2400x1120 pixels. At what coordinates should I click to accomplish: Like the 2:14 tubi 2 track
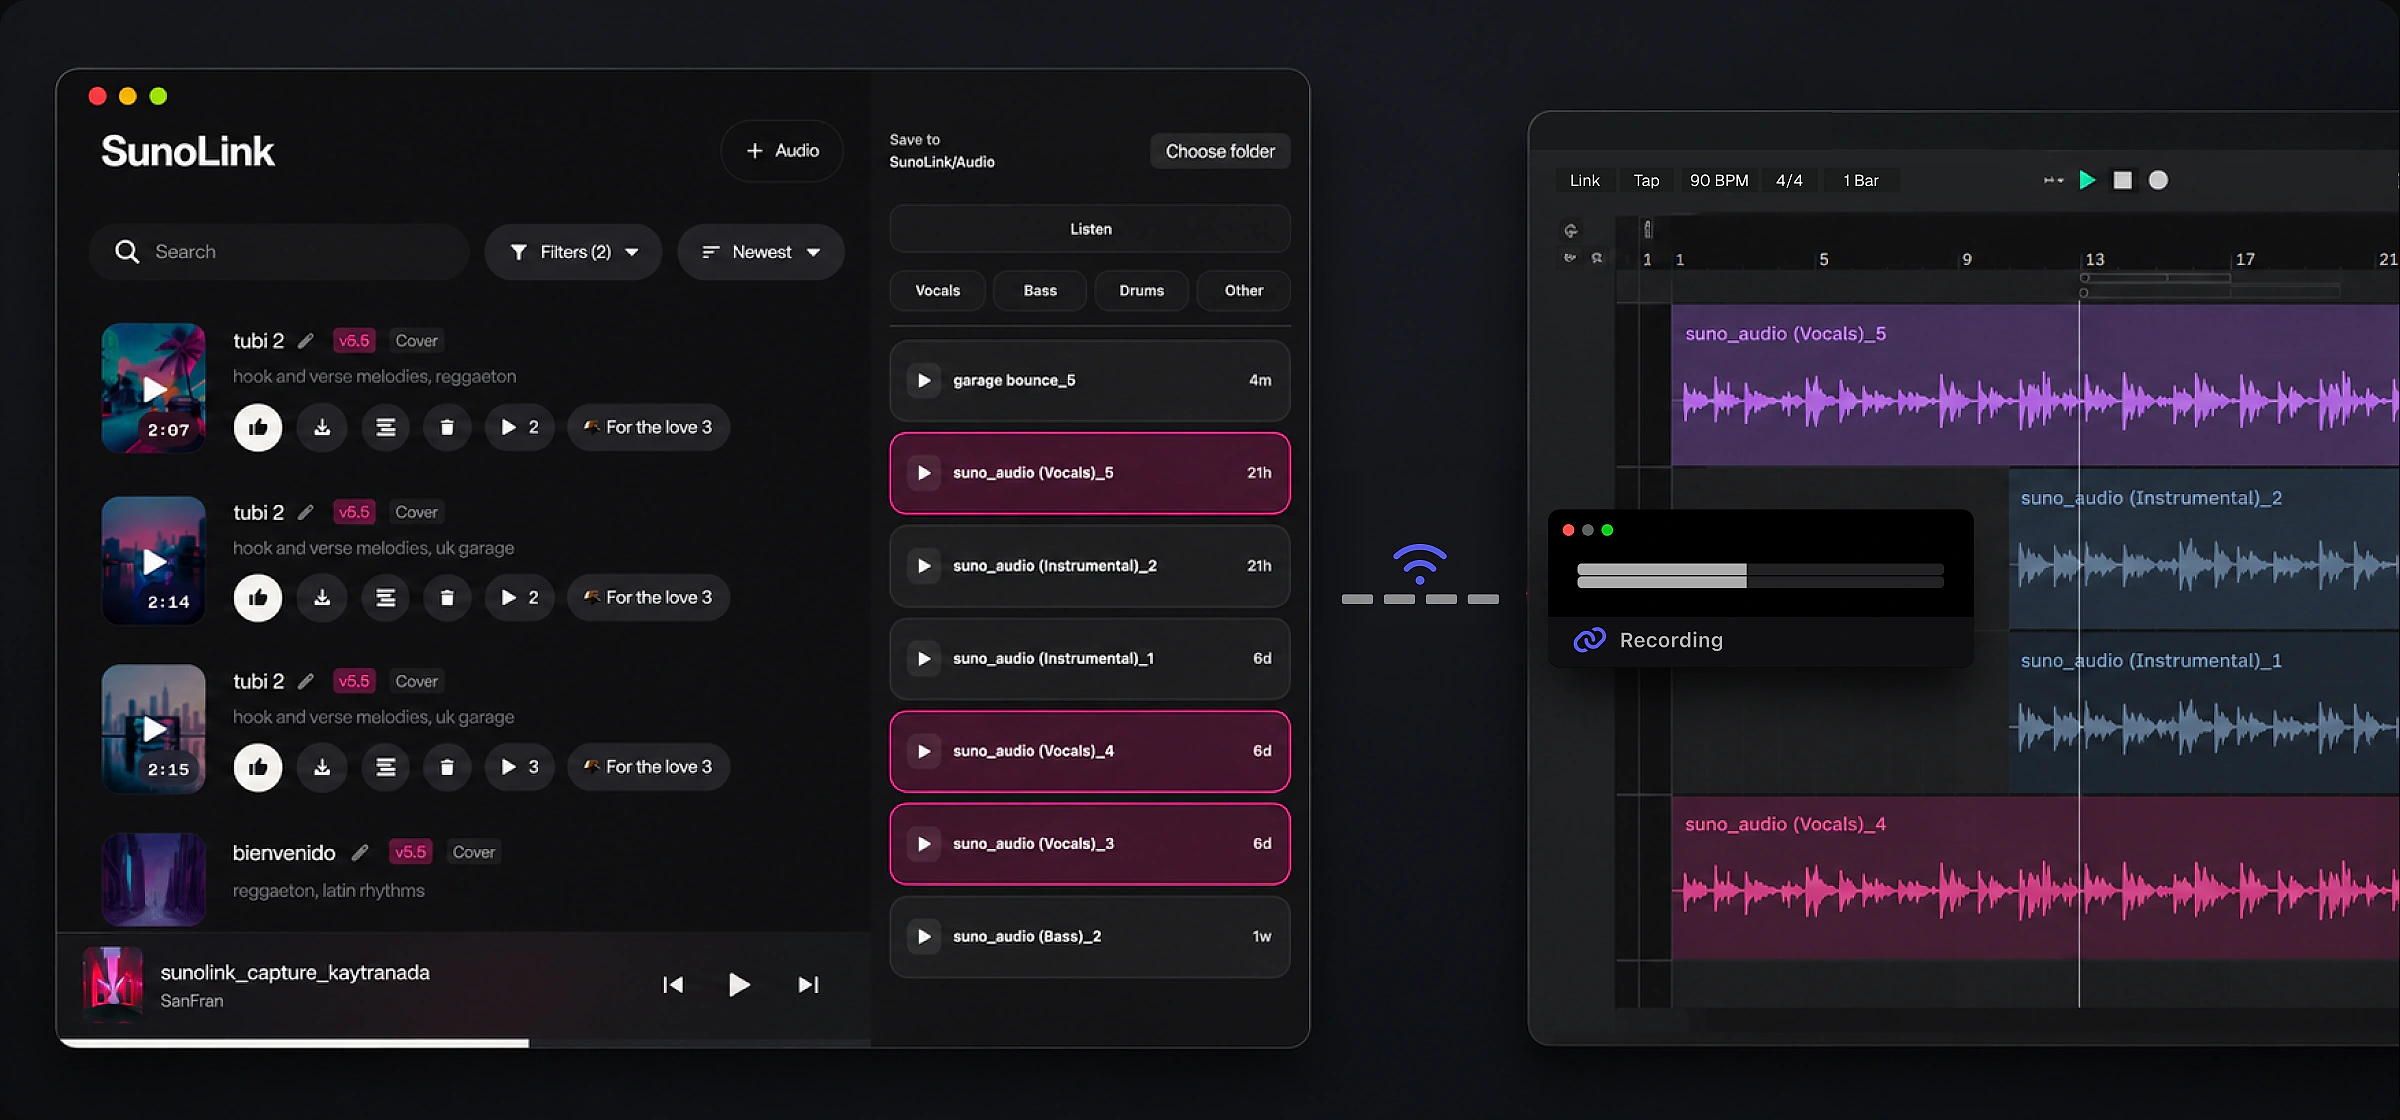coord(257,598)
